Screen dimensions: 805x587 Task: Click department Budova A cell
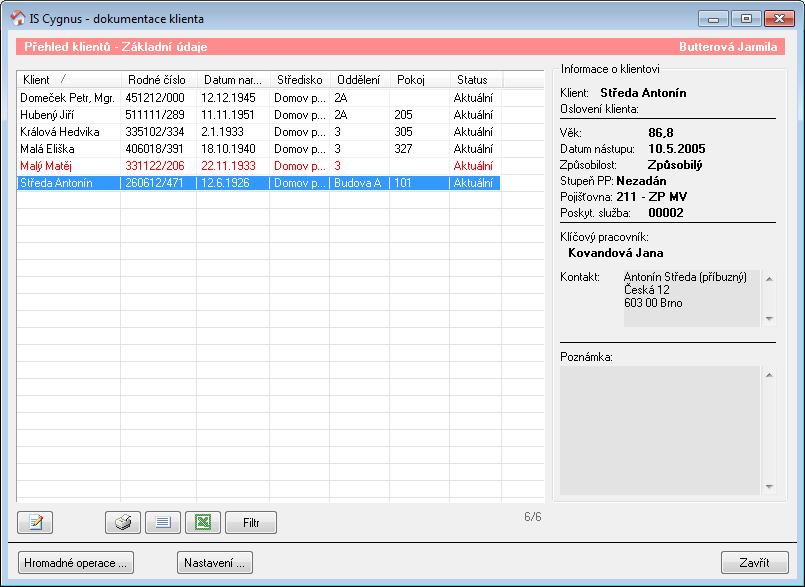tap(358, 183)
